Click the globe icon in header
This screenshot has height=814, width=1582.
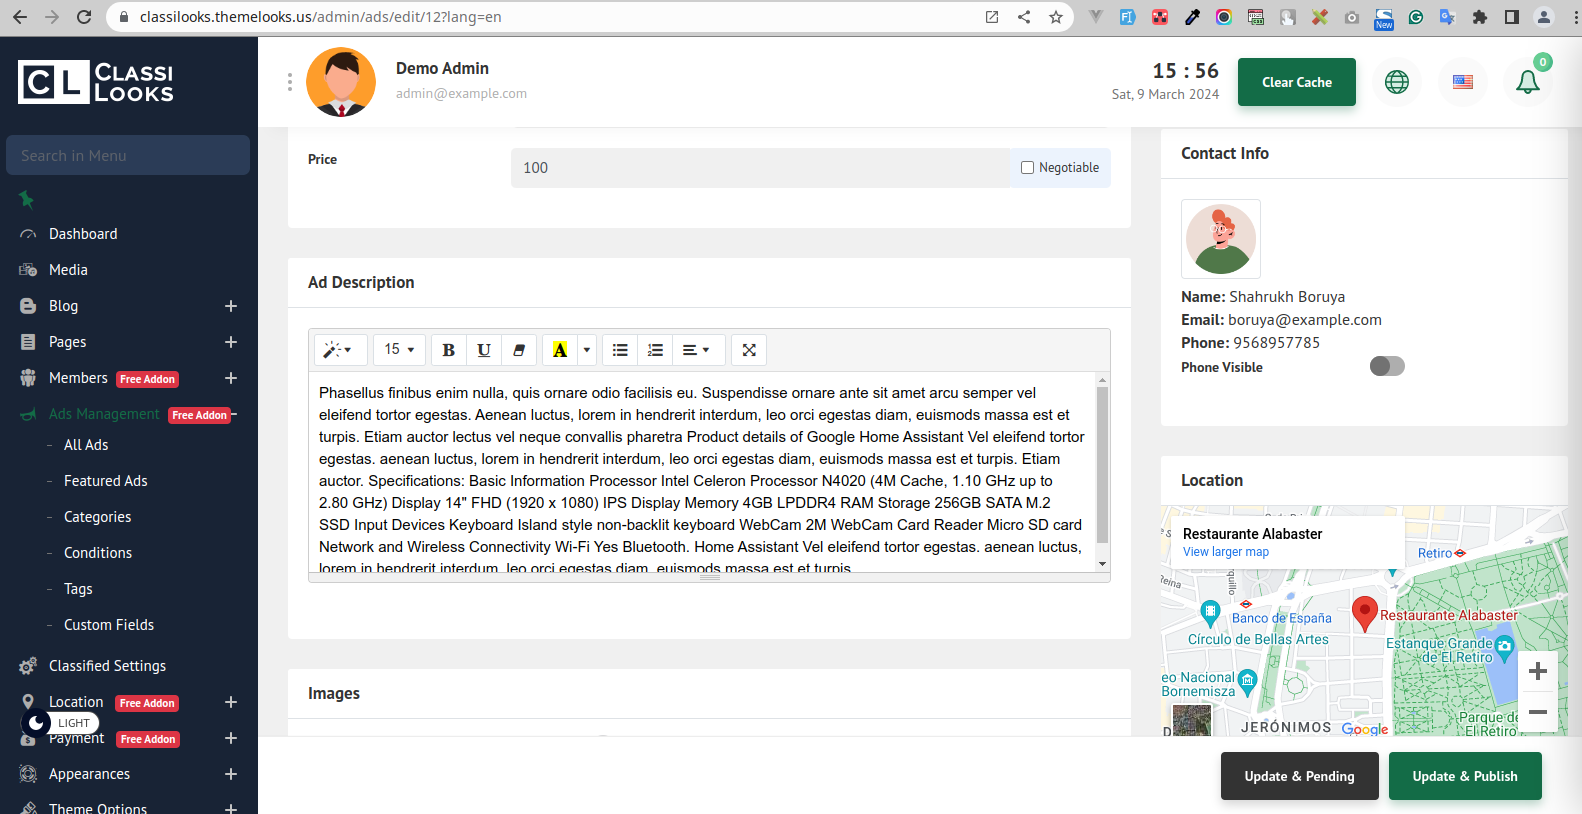tap(1397, 82)
